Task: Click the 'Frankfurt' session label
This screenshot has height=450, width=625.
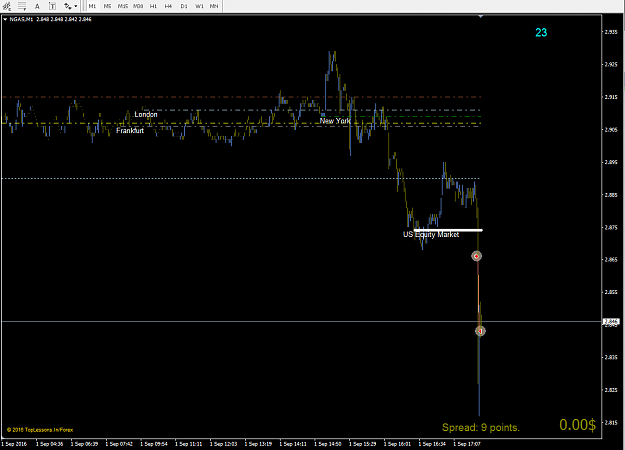Action: coord(130,130)
